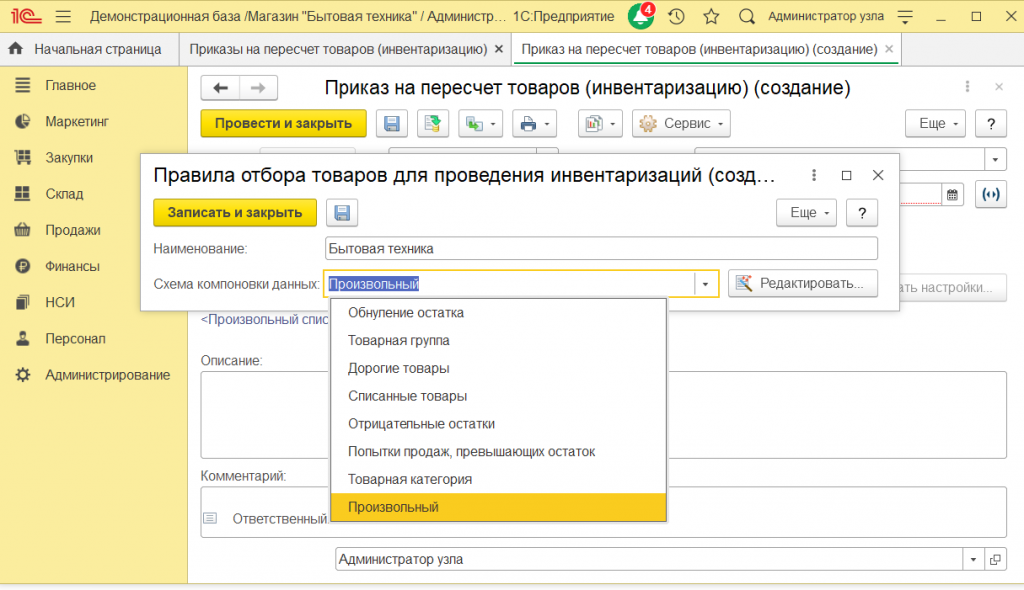This screenshot has width=1024, height=590.
Task: Open the dialog's Еще menu
Action: [x=807, y=213]
